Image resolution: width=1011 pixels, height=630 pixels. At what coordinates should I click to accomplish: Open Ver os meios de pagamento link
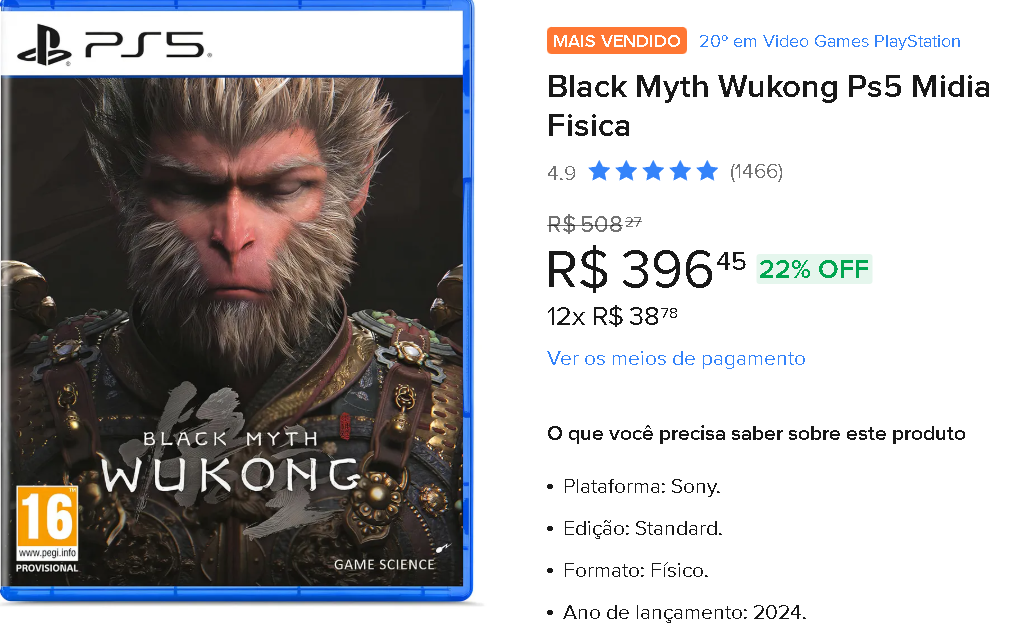(x=676, y=358)
